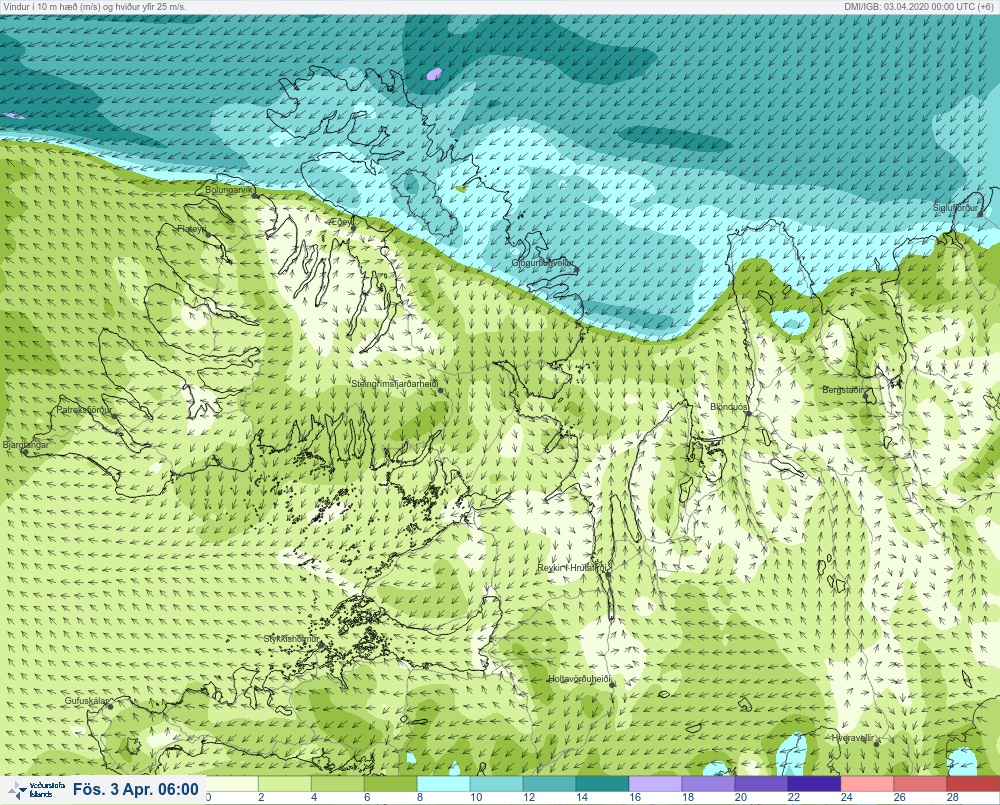This screenshot has height=805, width=1000.
Task: Click the DMI/IGB 03.04.2020 model run text
Action: click(919, 6)
